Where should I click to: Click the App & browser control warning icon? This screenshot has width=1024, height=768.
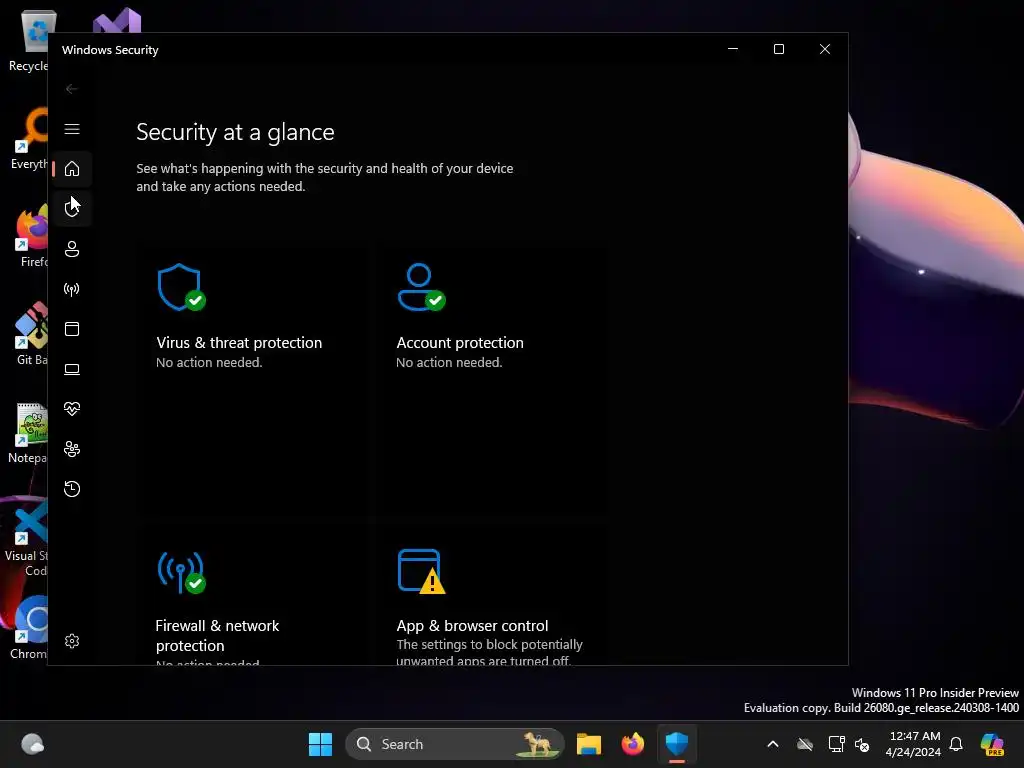pos(421,571)
